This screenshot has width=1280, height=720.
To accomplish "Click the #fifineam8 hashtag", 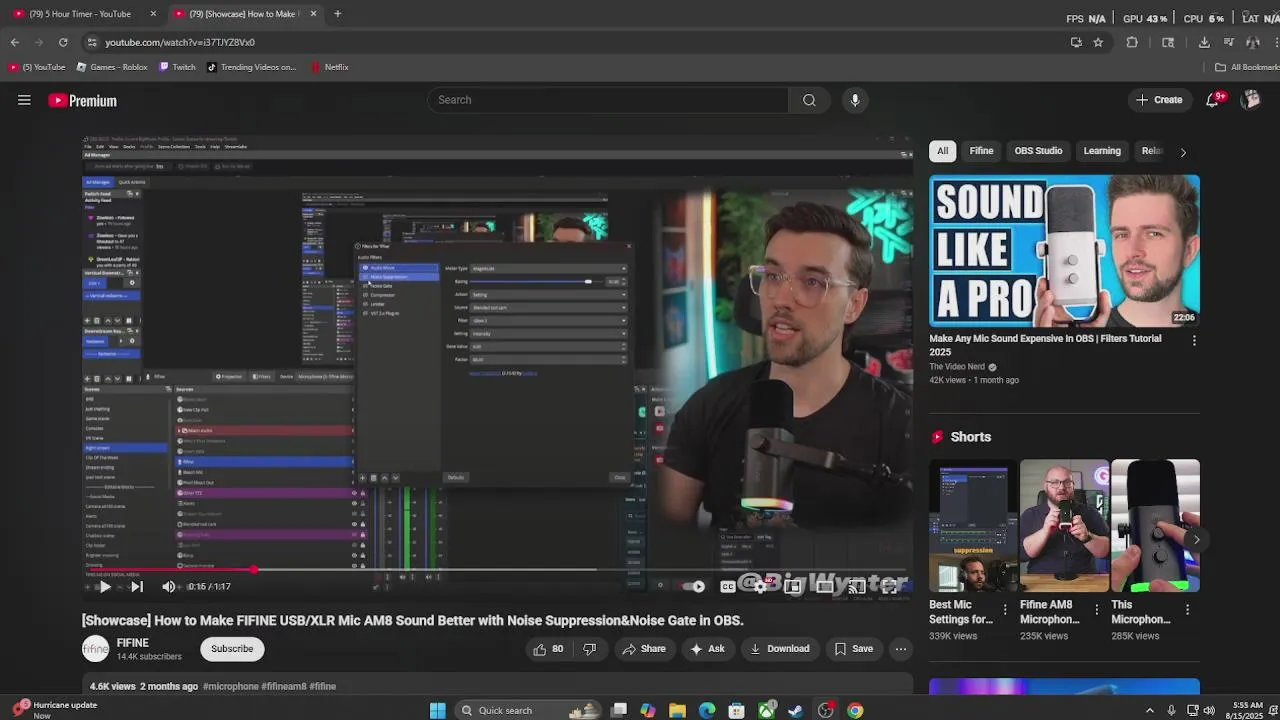I will click(x=283, y=687).
